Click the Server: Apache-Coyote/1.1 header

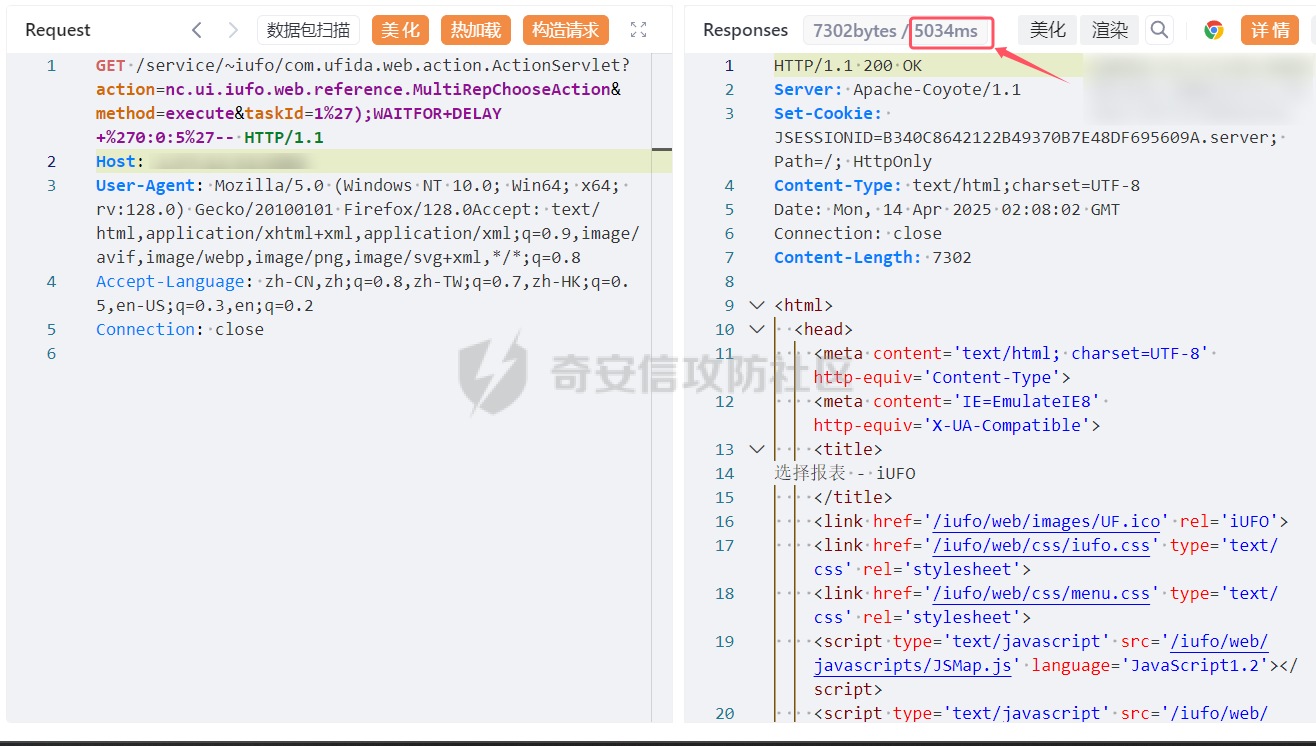(897, 89)
